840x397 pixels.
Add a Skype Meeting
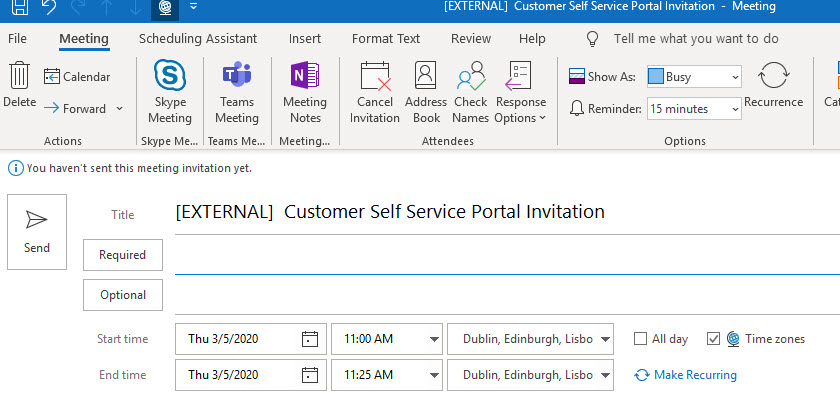[x=170, y=92]
